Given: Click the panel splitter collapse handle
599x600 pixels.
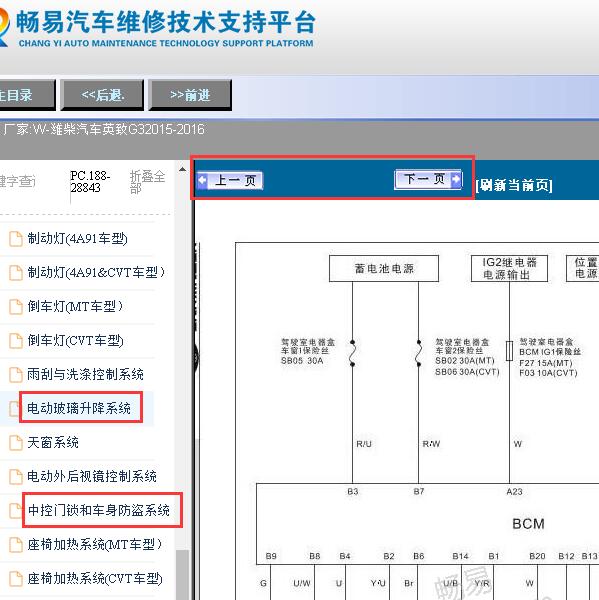Looking at the screenshot, I should pos(196,358).
